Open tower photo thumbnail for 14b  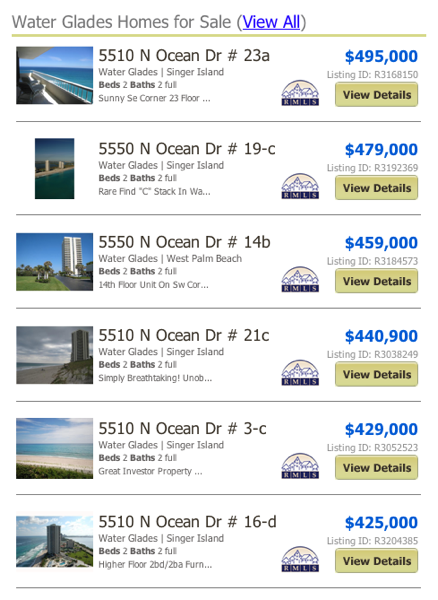point(54,262)
